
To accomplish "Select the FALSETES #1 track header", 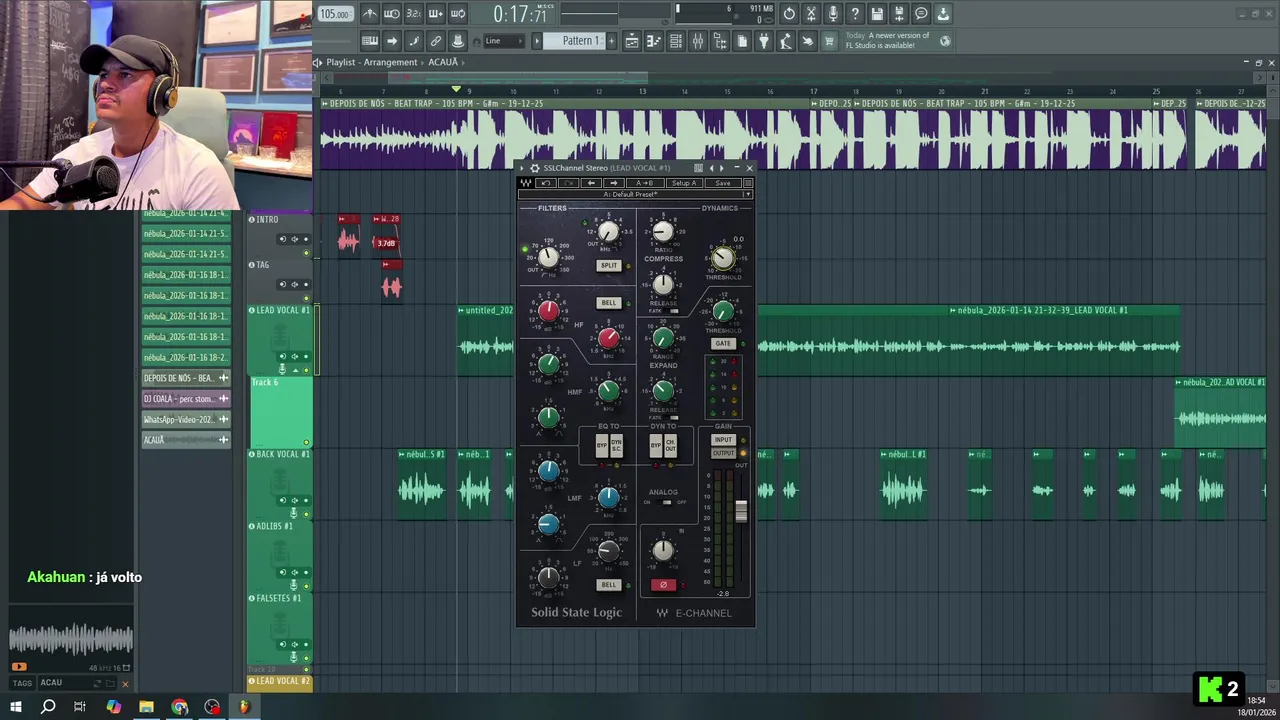I will click(x=280, y=628).
